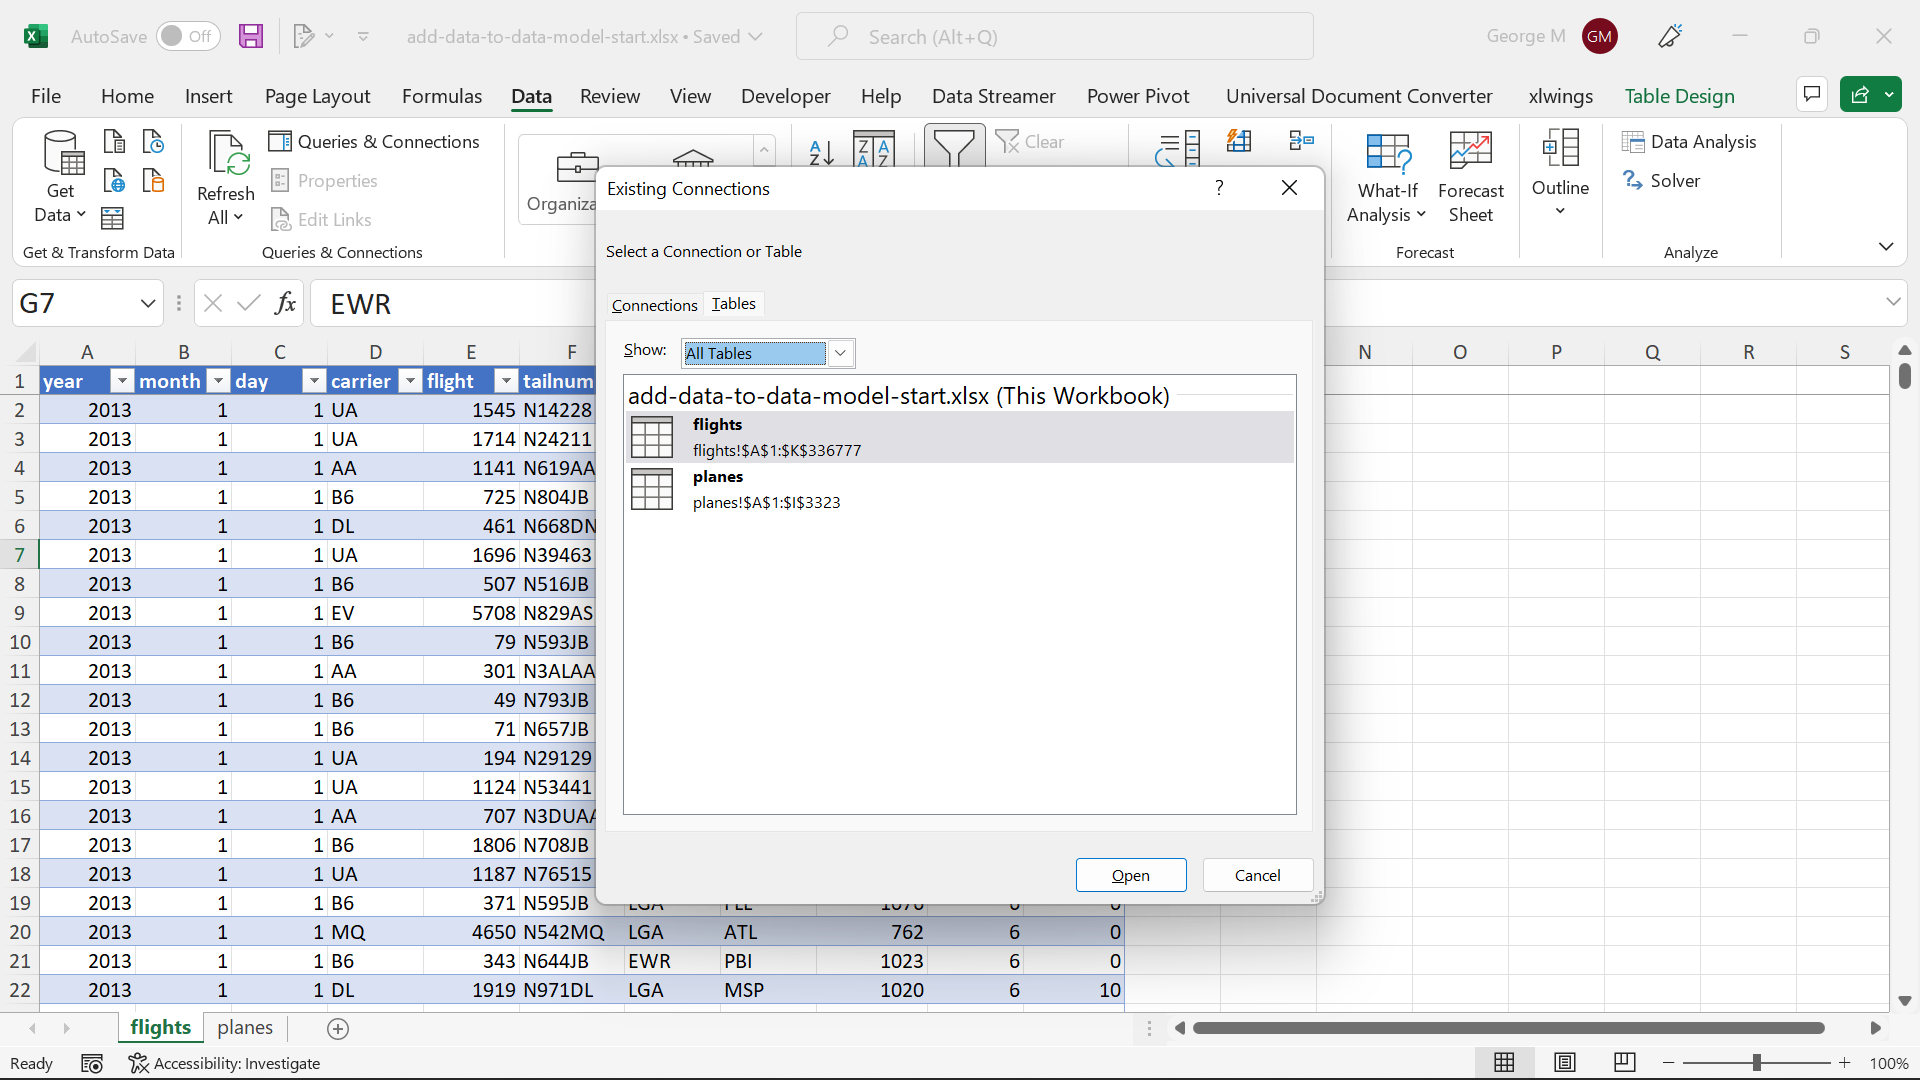Toggle the AutoSave switch
1920x1080 pixels.
pyautogui.click(x=187, y=37)
